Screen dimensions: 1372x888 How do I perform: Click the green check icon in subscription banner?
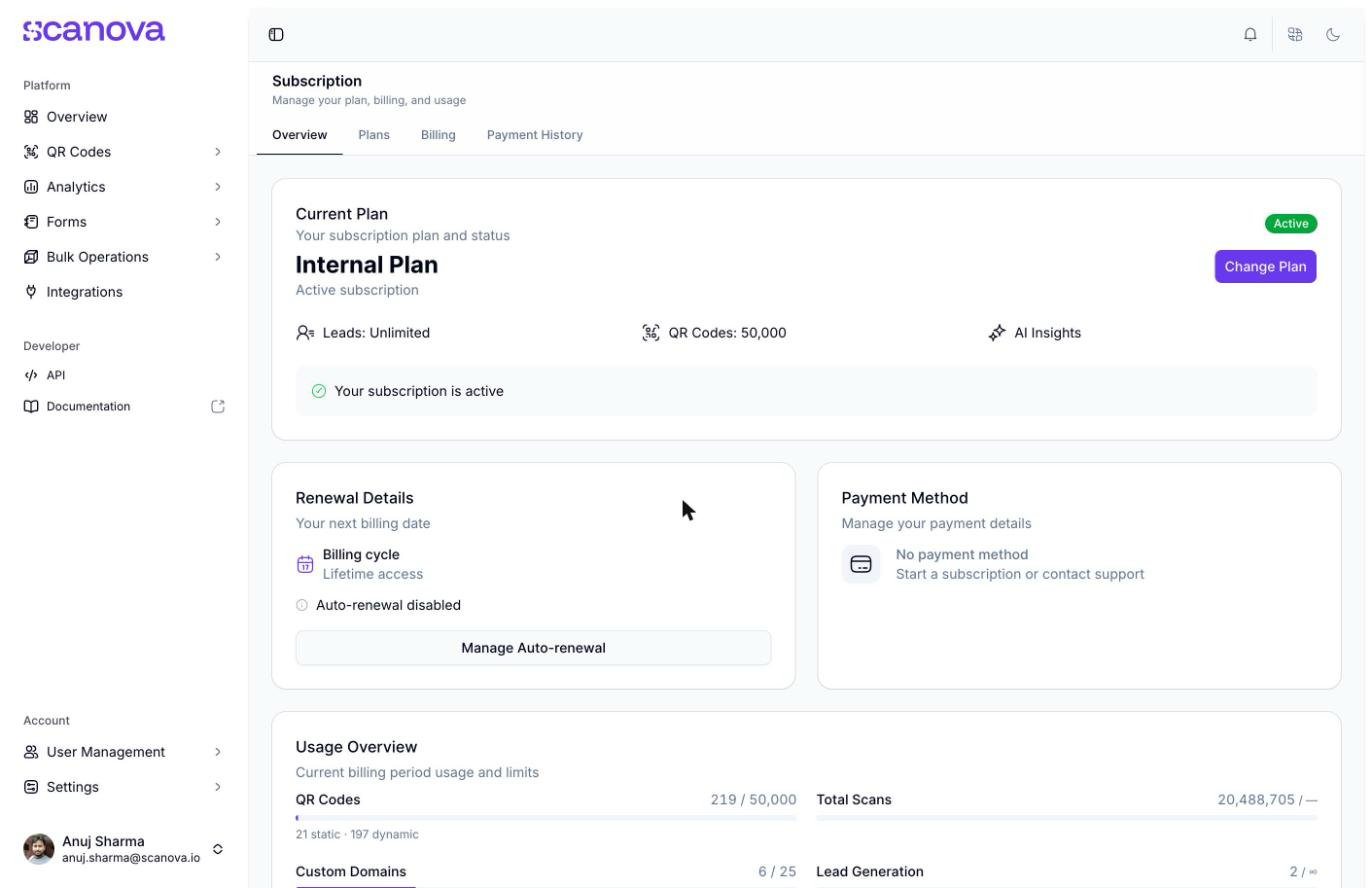(319, 392)
